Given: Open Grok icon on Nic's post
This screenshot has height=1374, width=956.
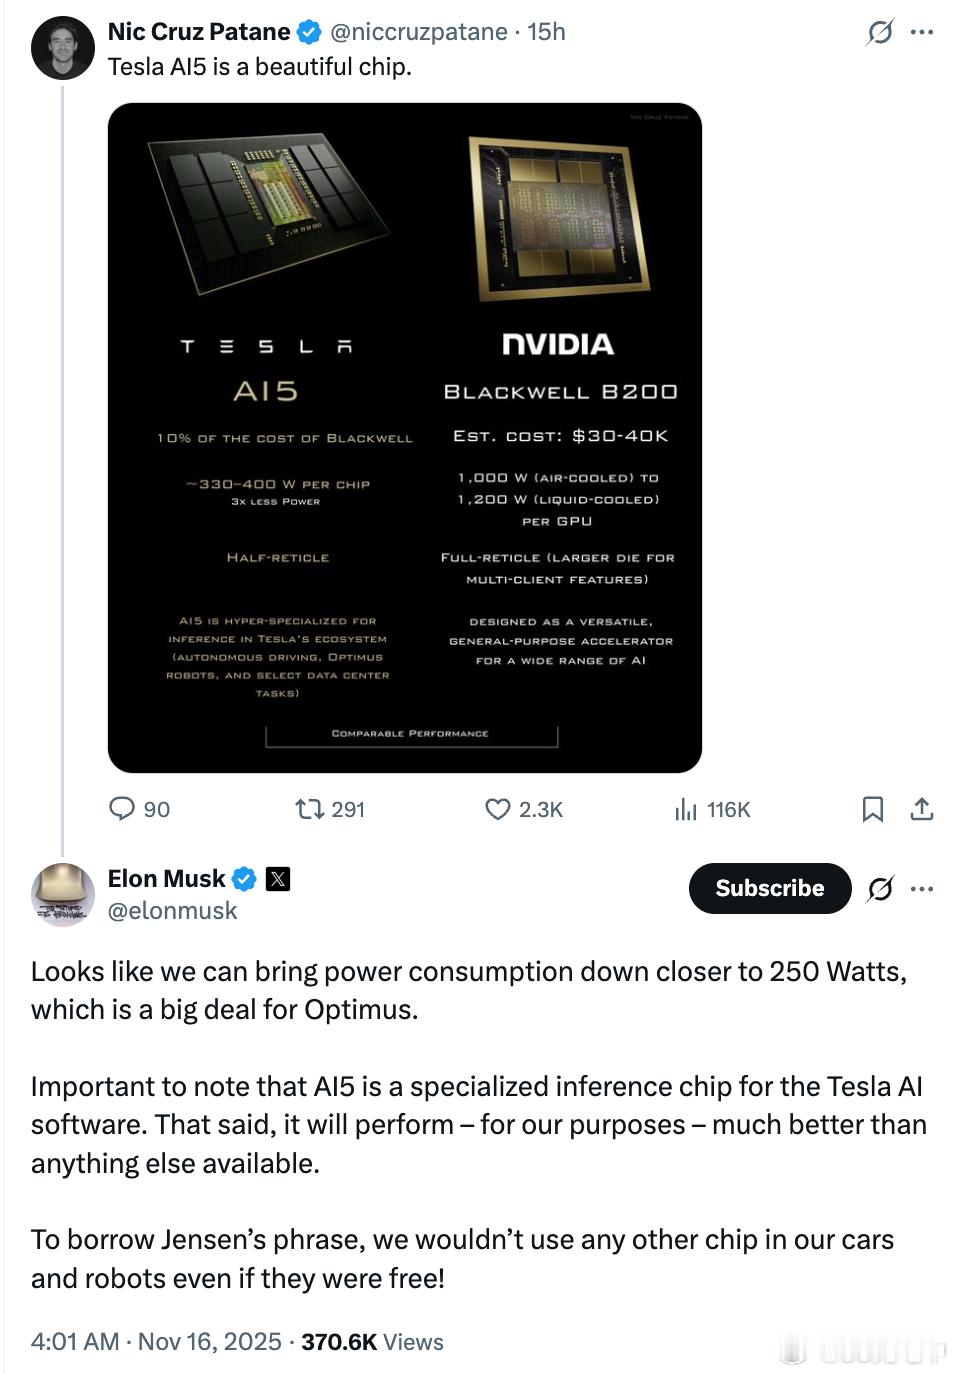Looking at the screenshot, I should click(x=879, y=33).
